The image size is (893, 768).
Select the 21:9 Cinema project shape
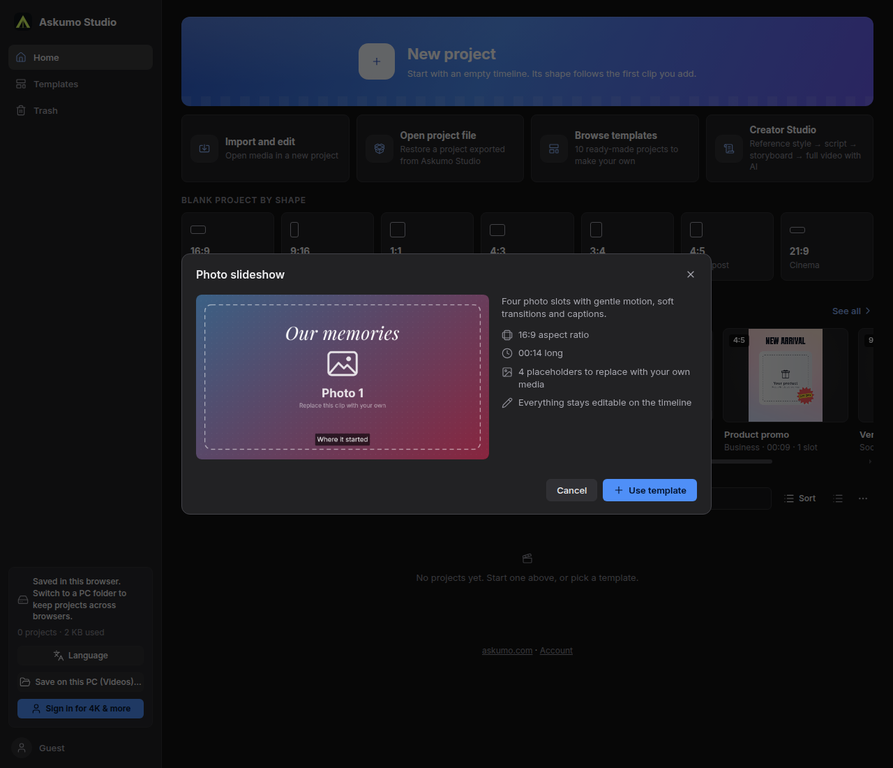(827, 246)
